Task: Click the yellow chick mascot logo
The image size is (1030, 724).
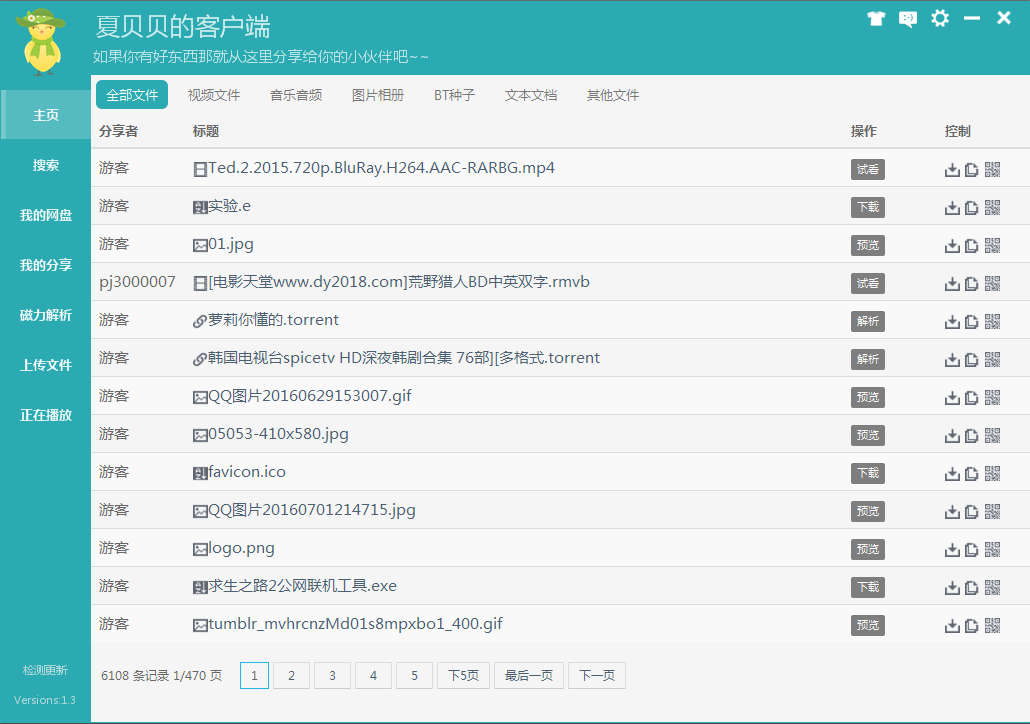Action: (41, 41)
